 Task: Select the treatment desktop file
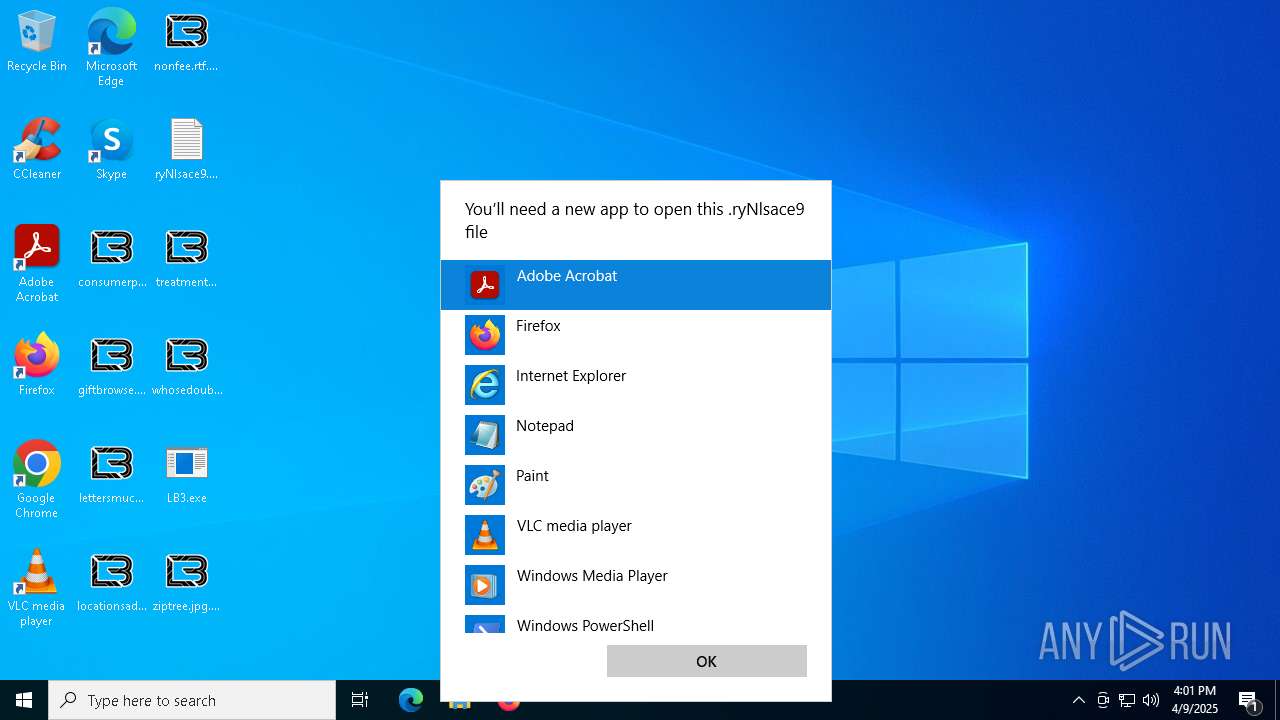click(x=186, y=258)
